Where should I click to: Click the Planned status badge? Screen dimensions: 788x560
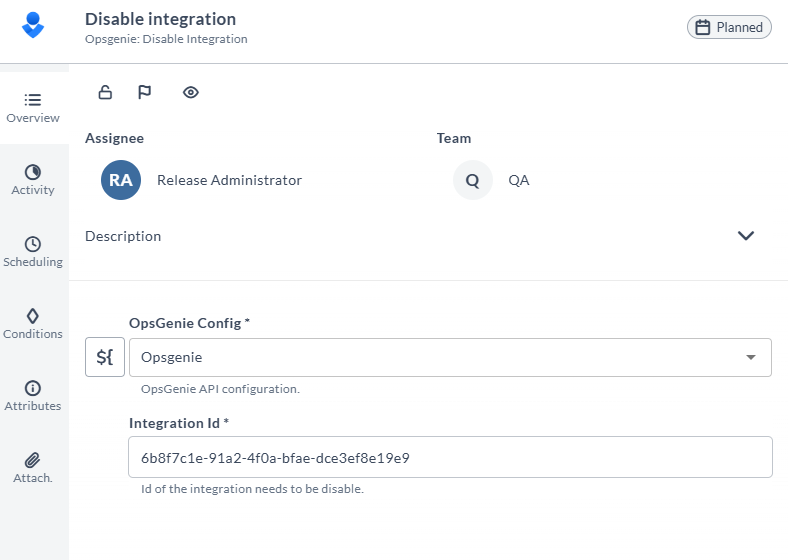coord(729,27)
